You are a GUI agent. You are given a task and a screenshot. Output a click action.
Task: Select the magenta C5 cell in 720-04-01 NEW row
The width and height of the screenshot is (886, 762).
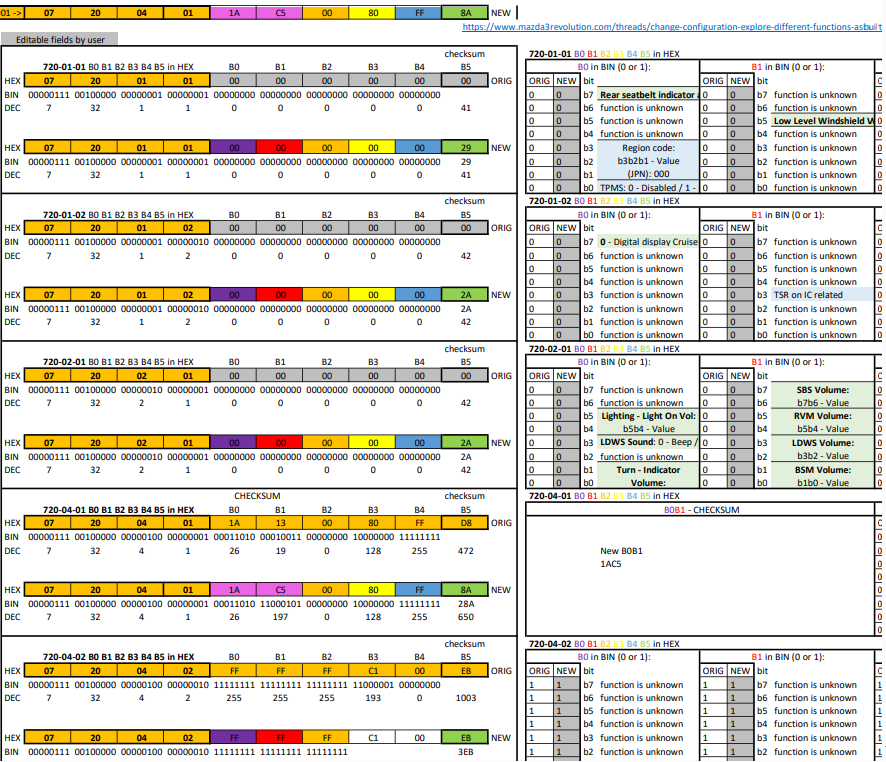click(x=280, y=590)
